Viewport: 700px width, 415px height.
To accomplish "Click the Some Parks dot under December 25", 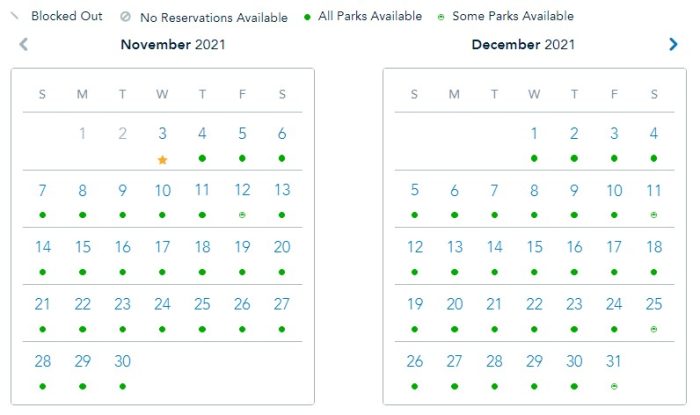I will click(654, 329).
